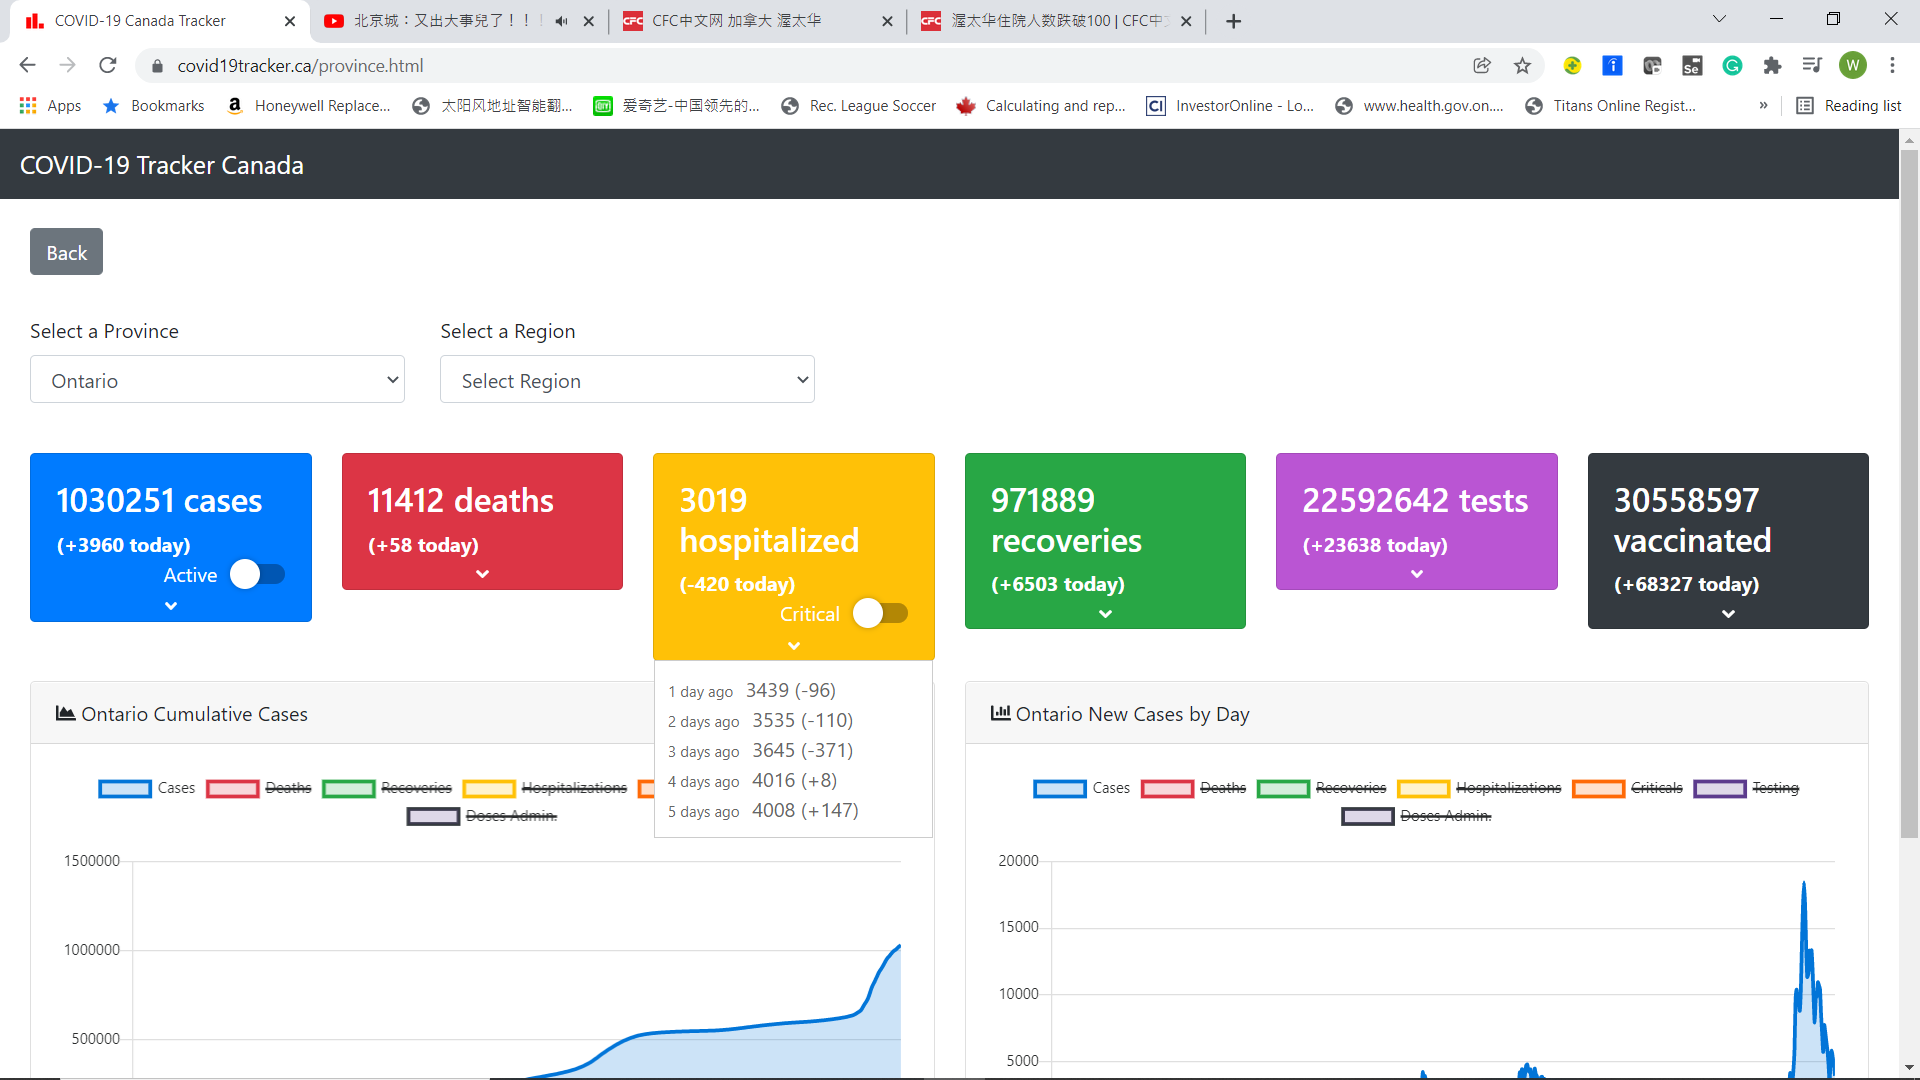The image size is (1920, 1080).
Task: Click red Deaths swatch in New Cases legend
Action: point(1167,789)
